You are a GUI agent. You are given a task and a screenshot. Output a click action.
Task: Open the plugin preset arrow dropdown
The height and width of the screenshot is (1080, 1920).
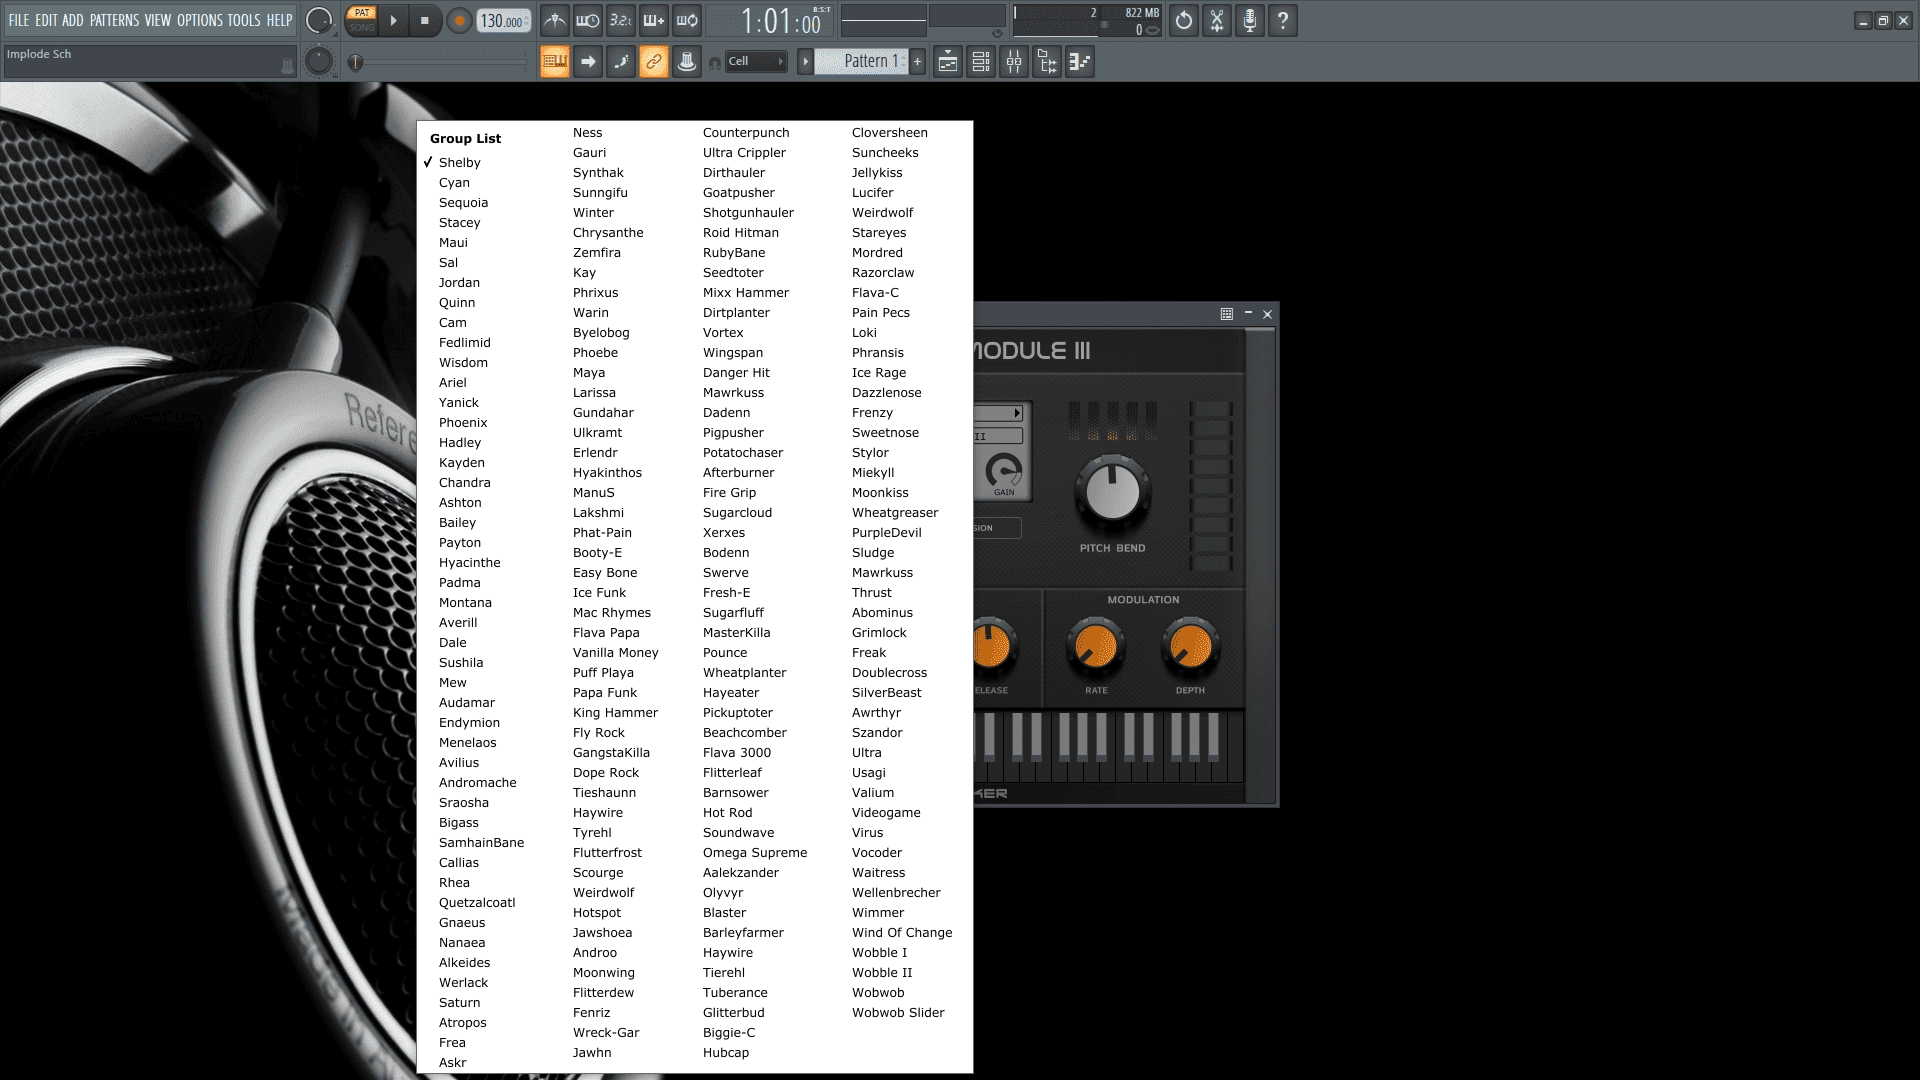[1017, 413]
